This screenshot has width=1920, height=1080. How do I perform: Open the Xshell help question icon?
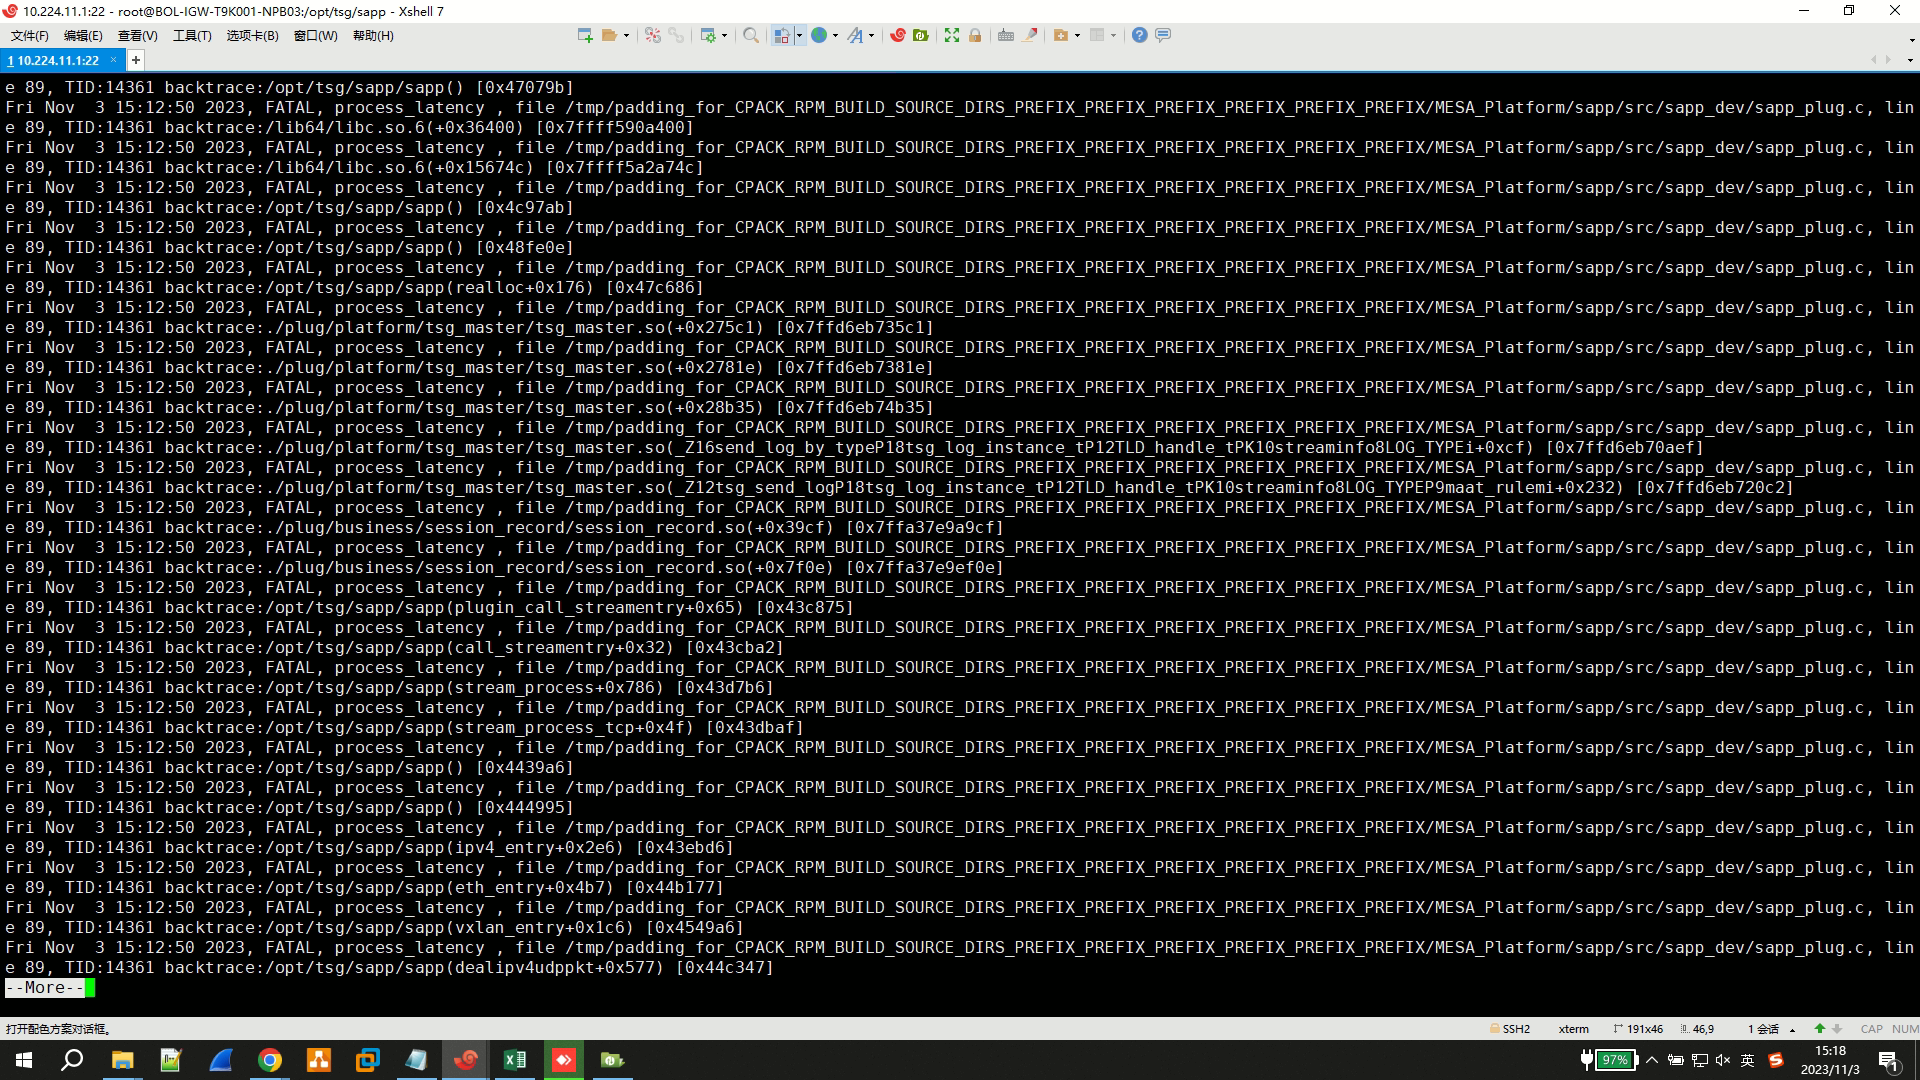click(x=1139, y=35)
